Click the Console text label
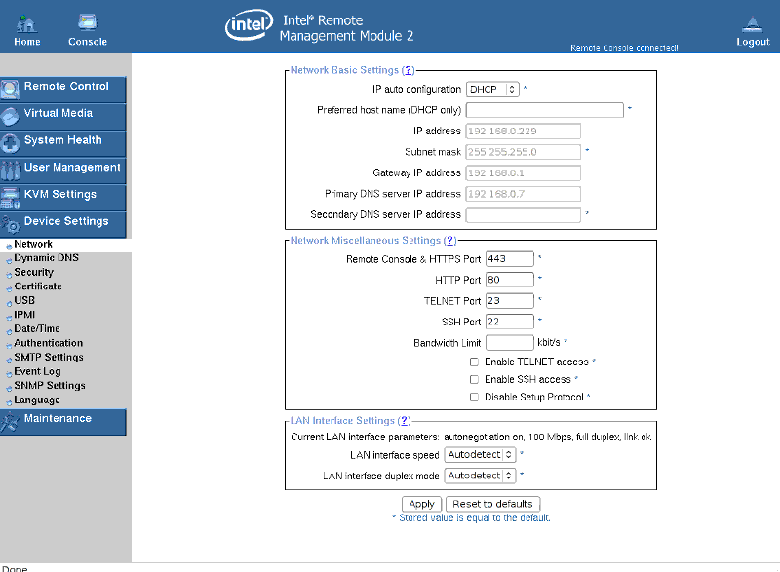 point(88,42)
